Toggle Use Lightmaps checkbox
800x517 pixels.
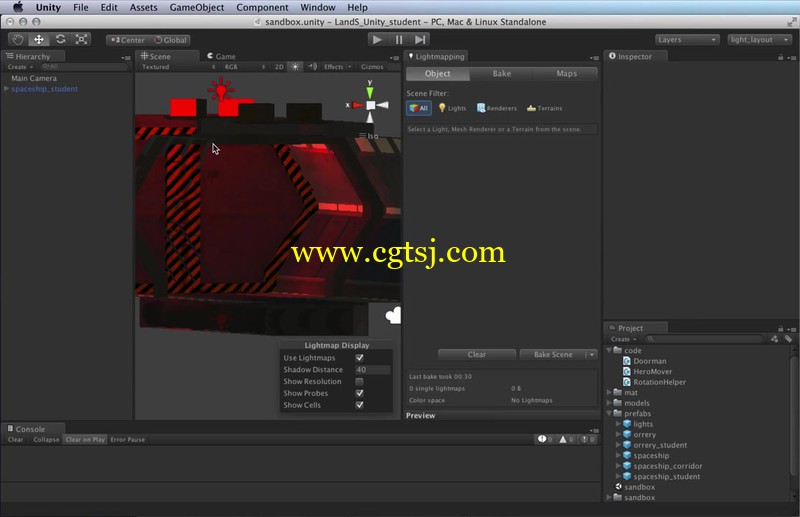(x=360, y=358)
